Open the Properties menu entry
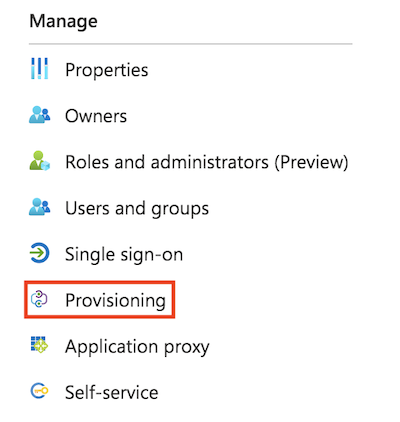Image resolution: width=400 pixels, height=422 pixels. (x=107, y=70)
